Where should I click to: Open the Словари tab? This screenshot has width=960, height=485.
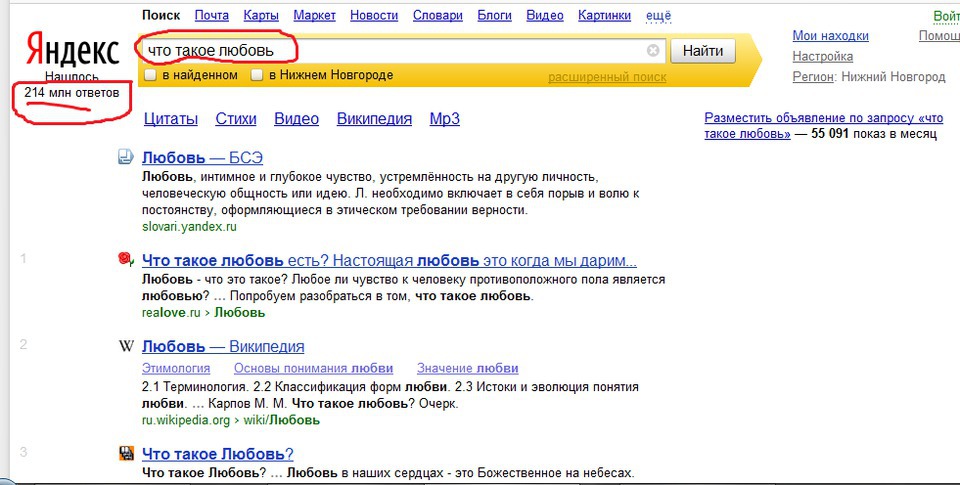pyautogui.click(x=438, y=16)
